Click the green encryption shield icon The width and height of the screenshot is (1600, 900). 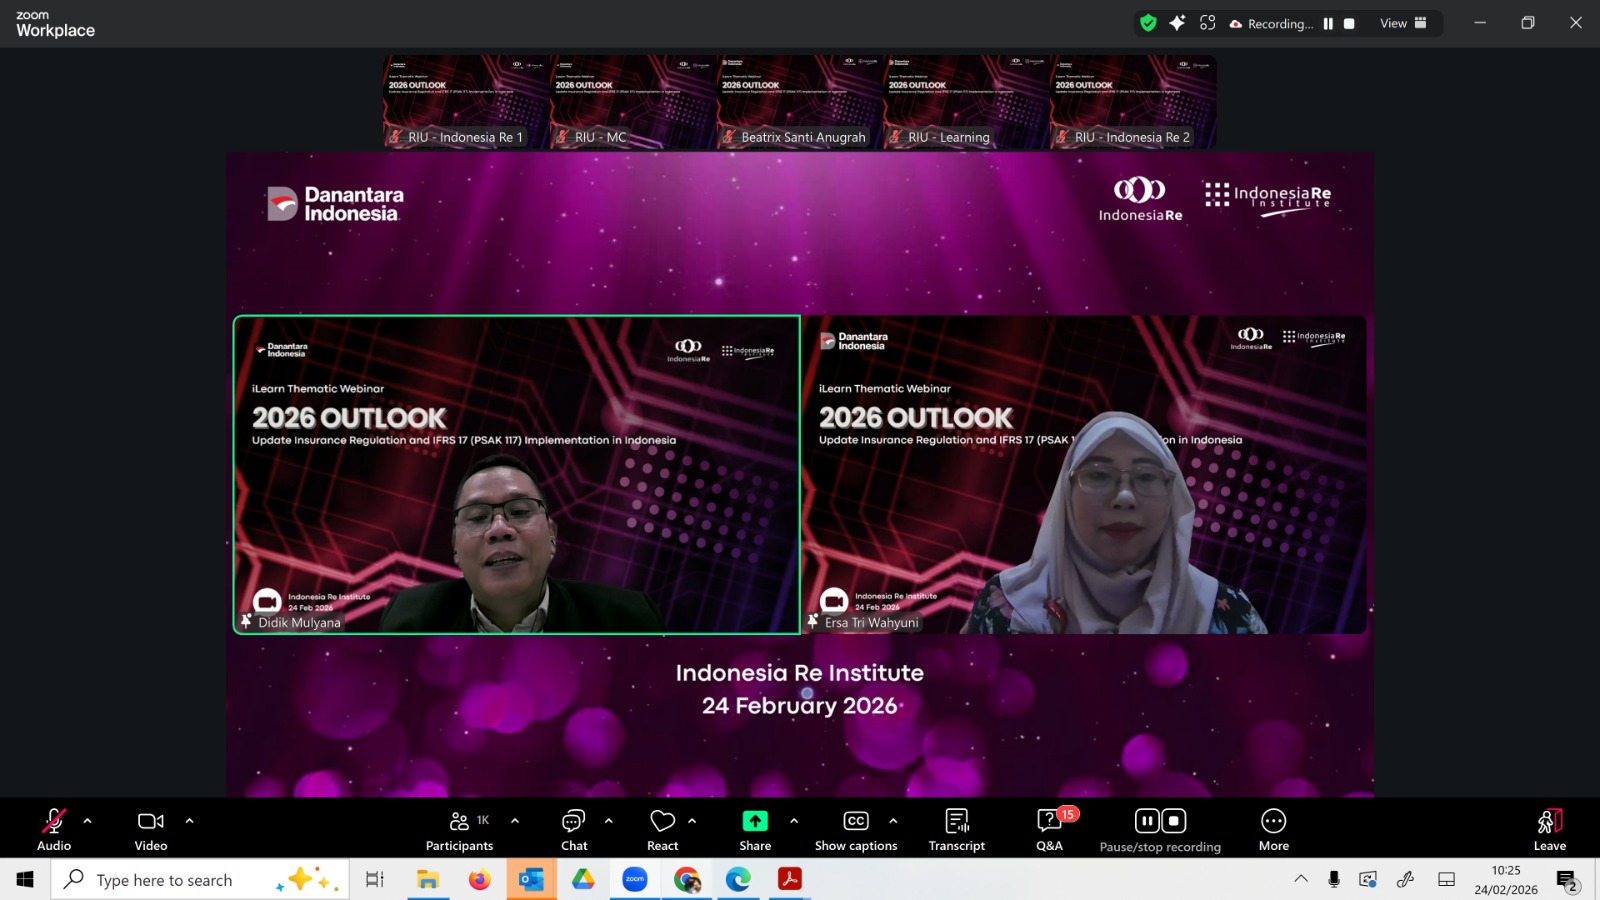tap(1148, 23)
